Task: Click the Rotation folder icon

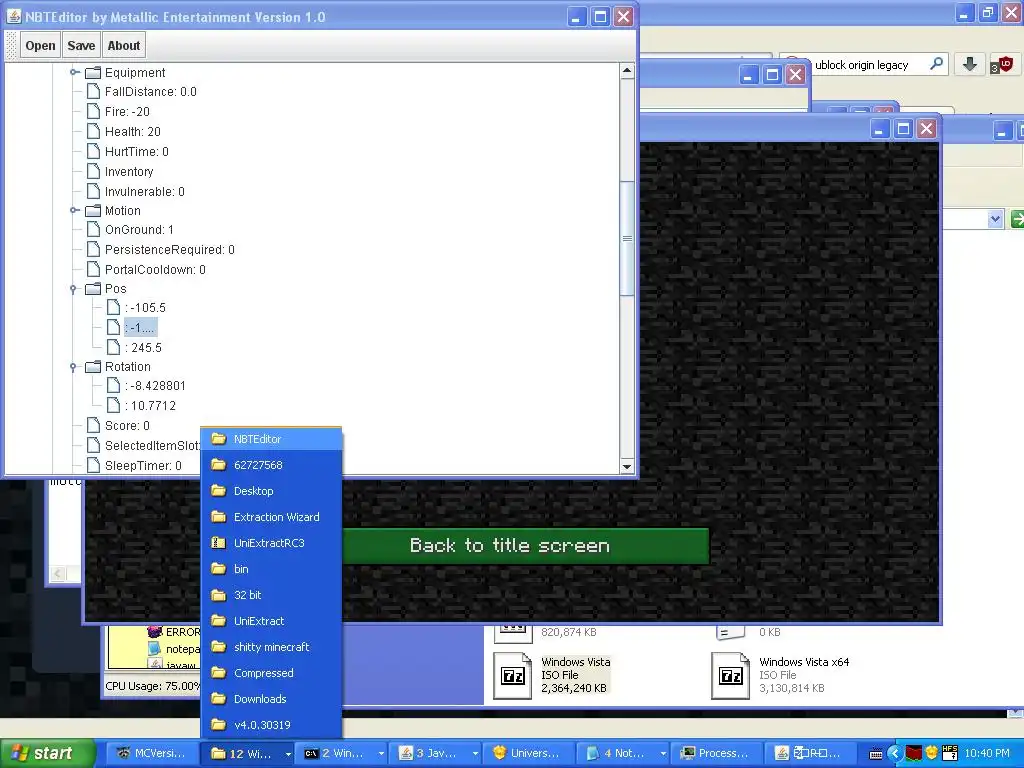Action: click(93, 367)
